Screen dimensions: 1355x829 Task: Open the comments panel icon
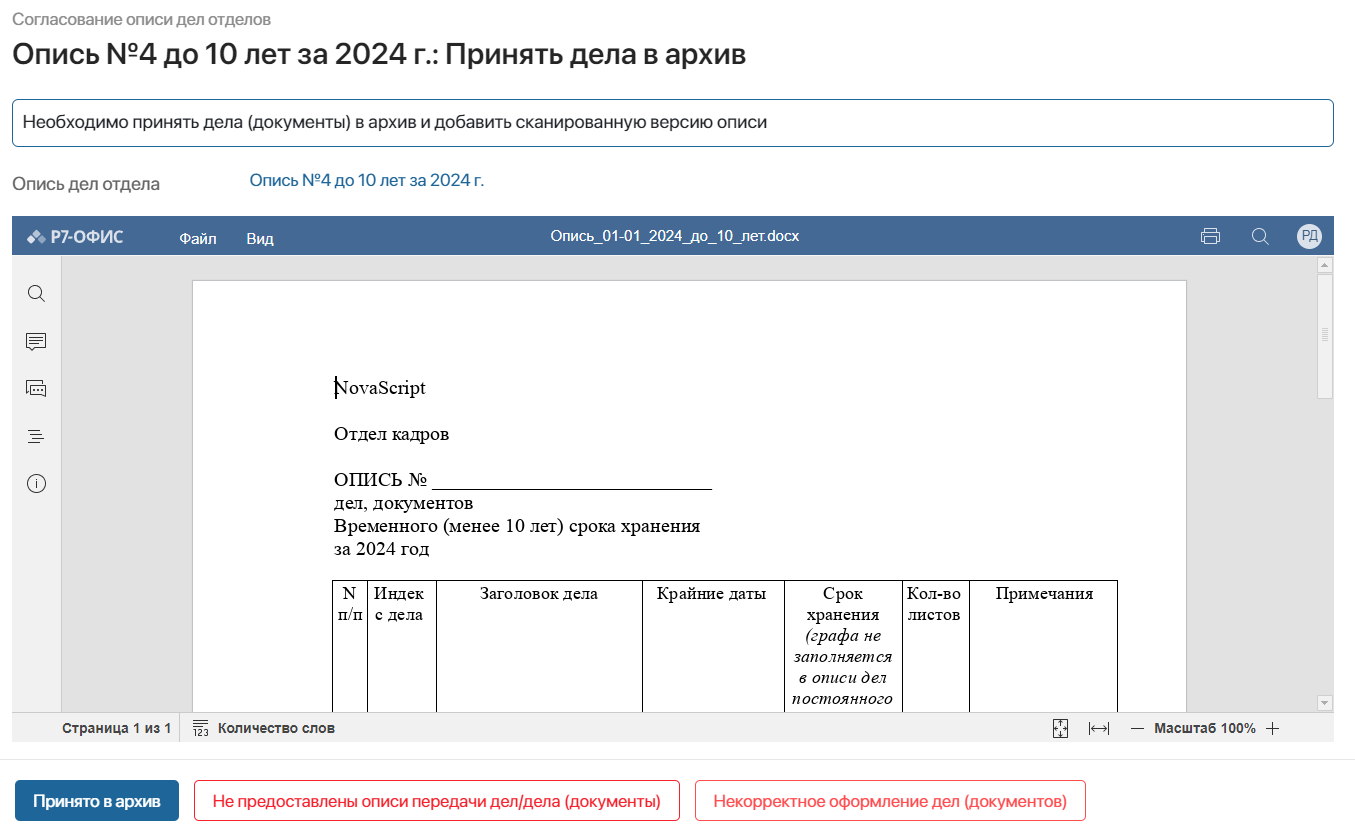(36, 342)
